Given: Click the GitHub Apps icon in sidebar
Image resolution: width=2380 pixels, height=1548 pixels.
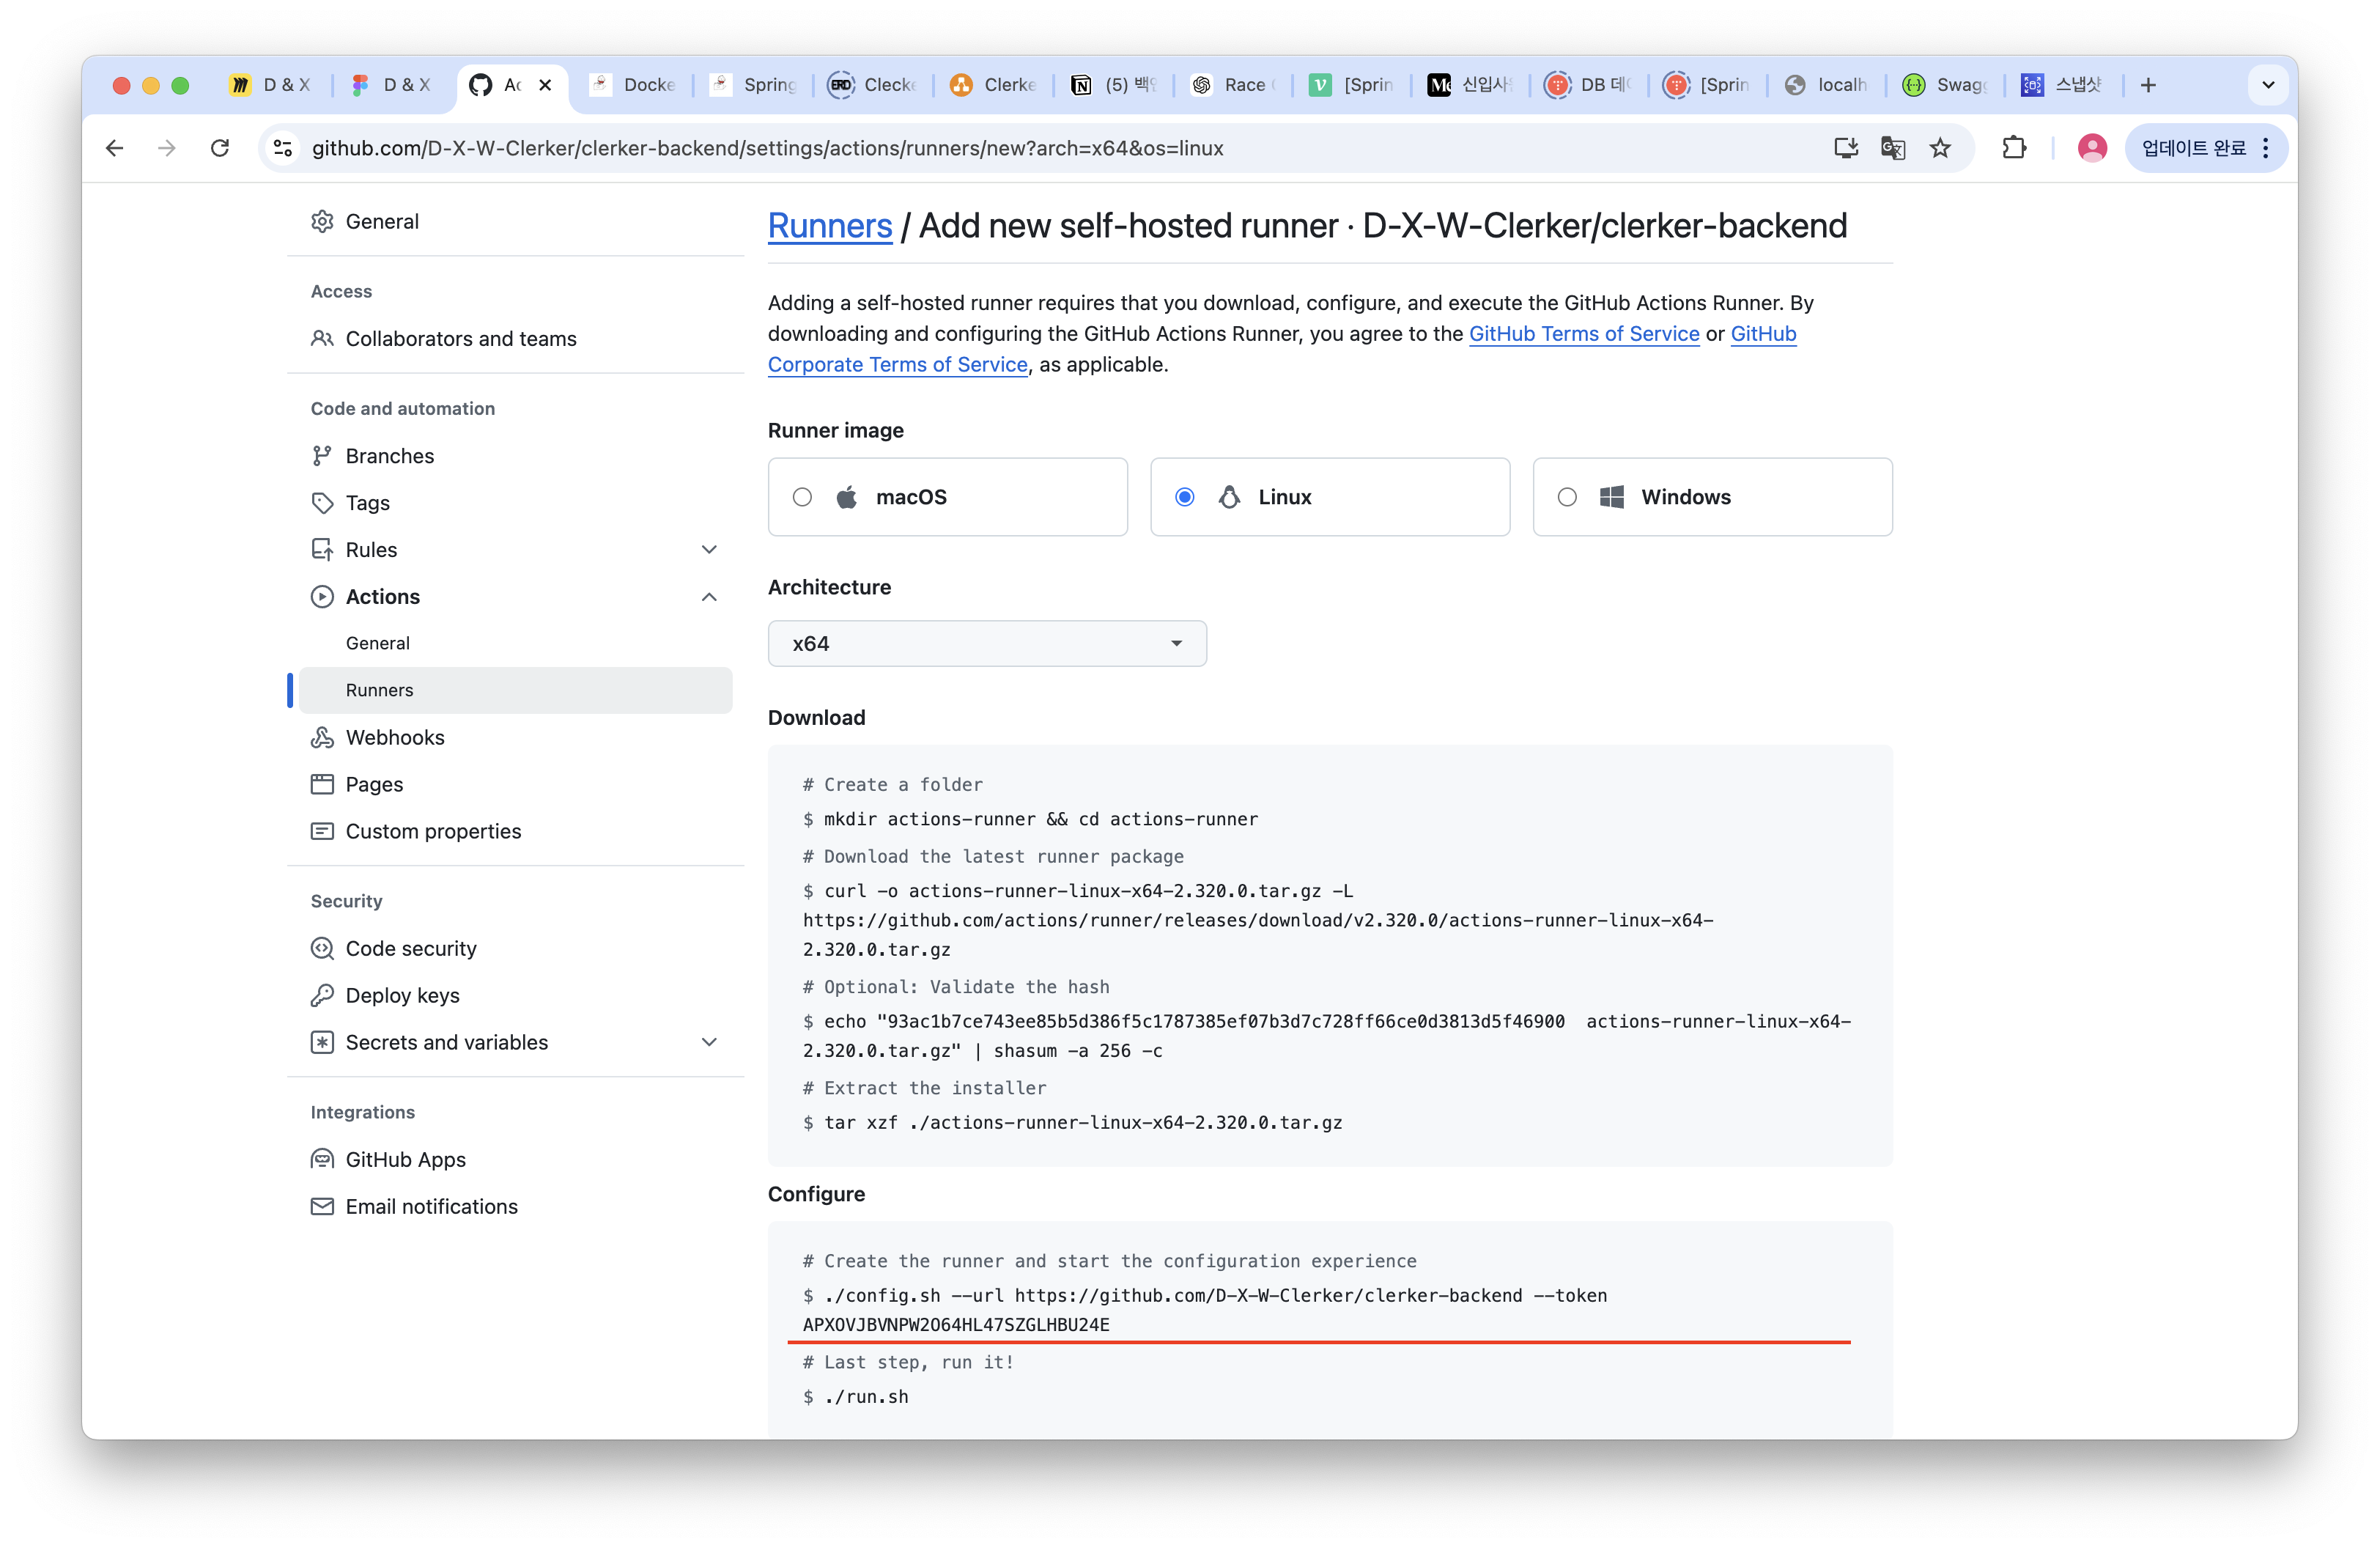Looking at the screenshot, I should pos(322,1160).
